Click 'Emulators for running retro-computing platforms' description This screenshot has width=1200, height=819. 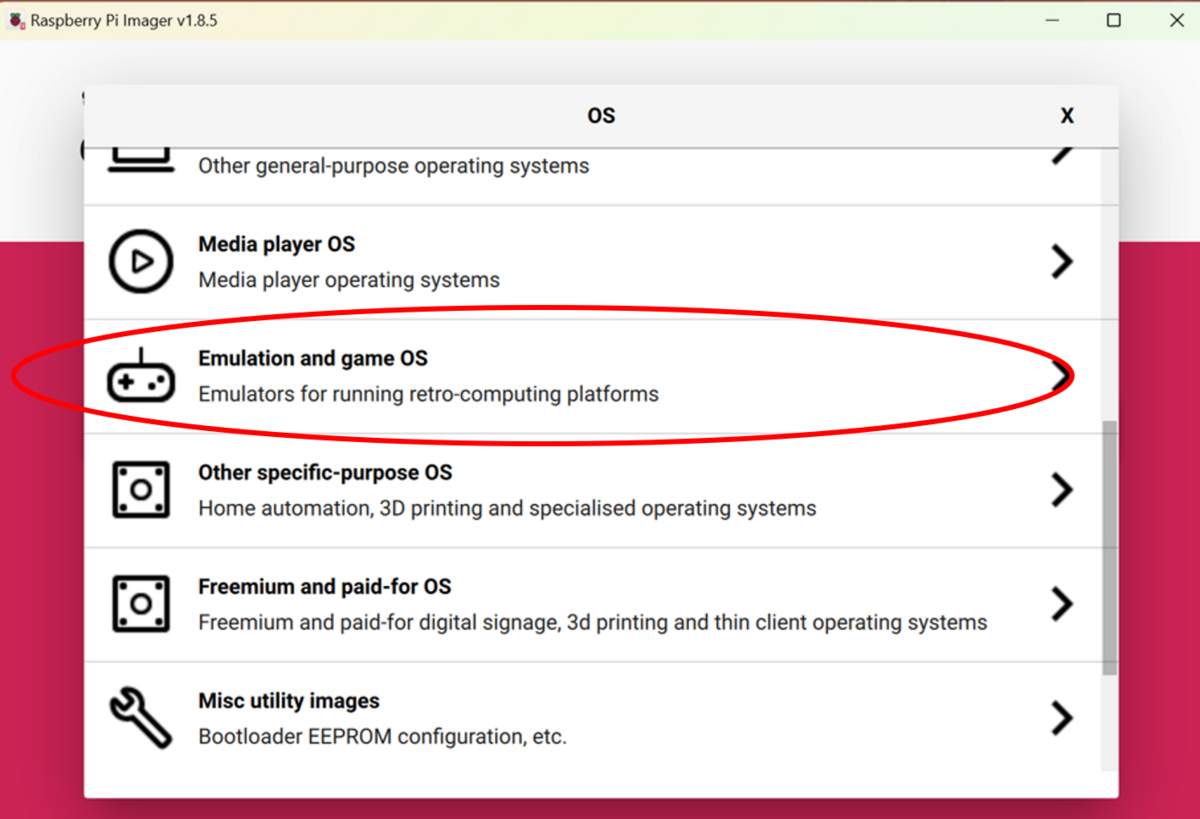[x=428, y=394]
